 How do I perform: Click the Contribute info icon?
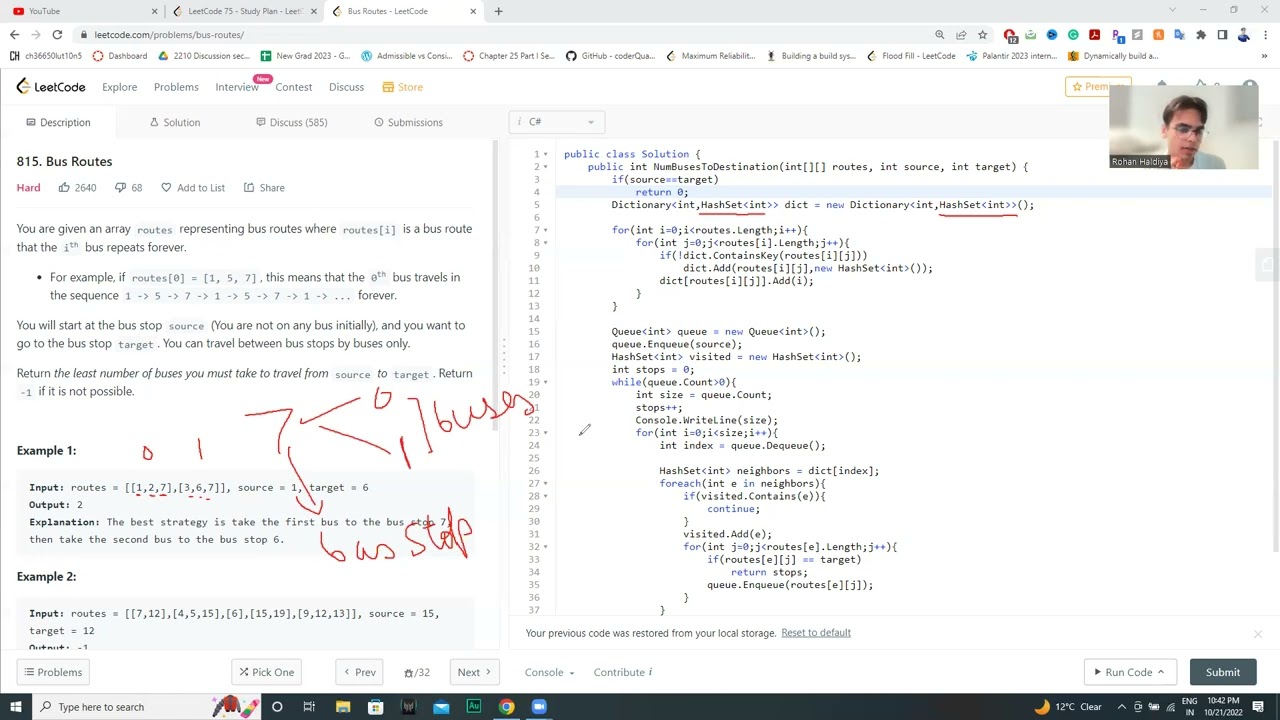click(650, 672)
